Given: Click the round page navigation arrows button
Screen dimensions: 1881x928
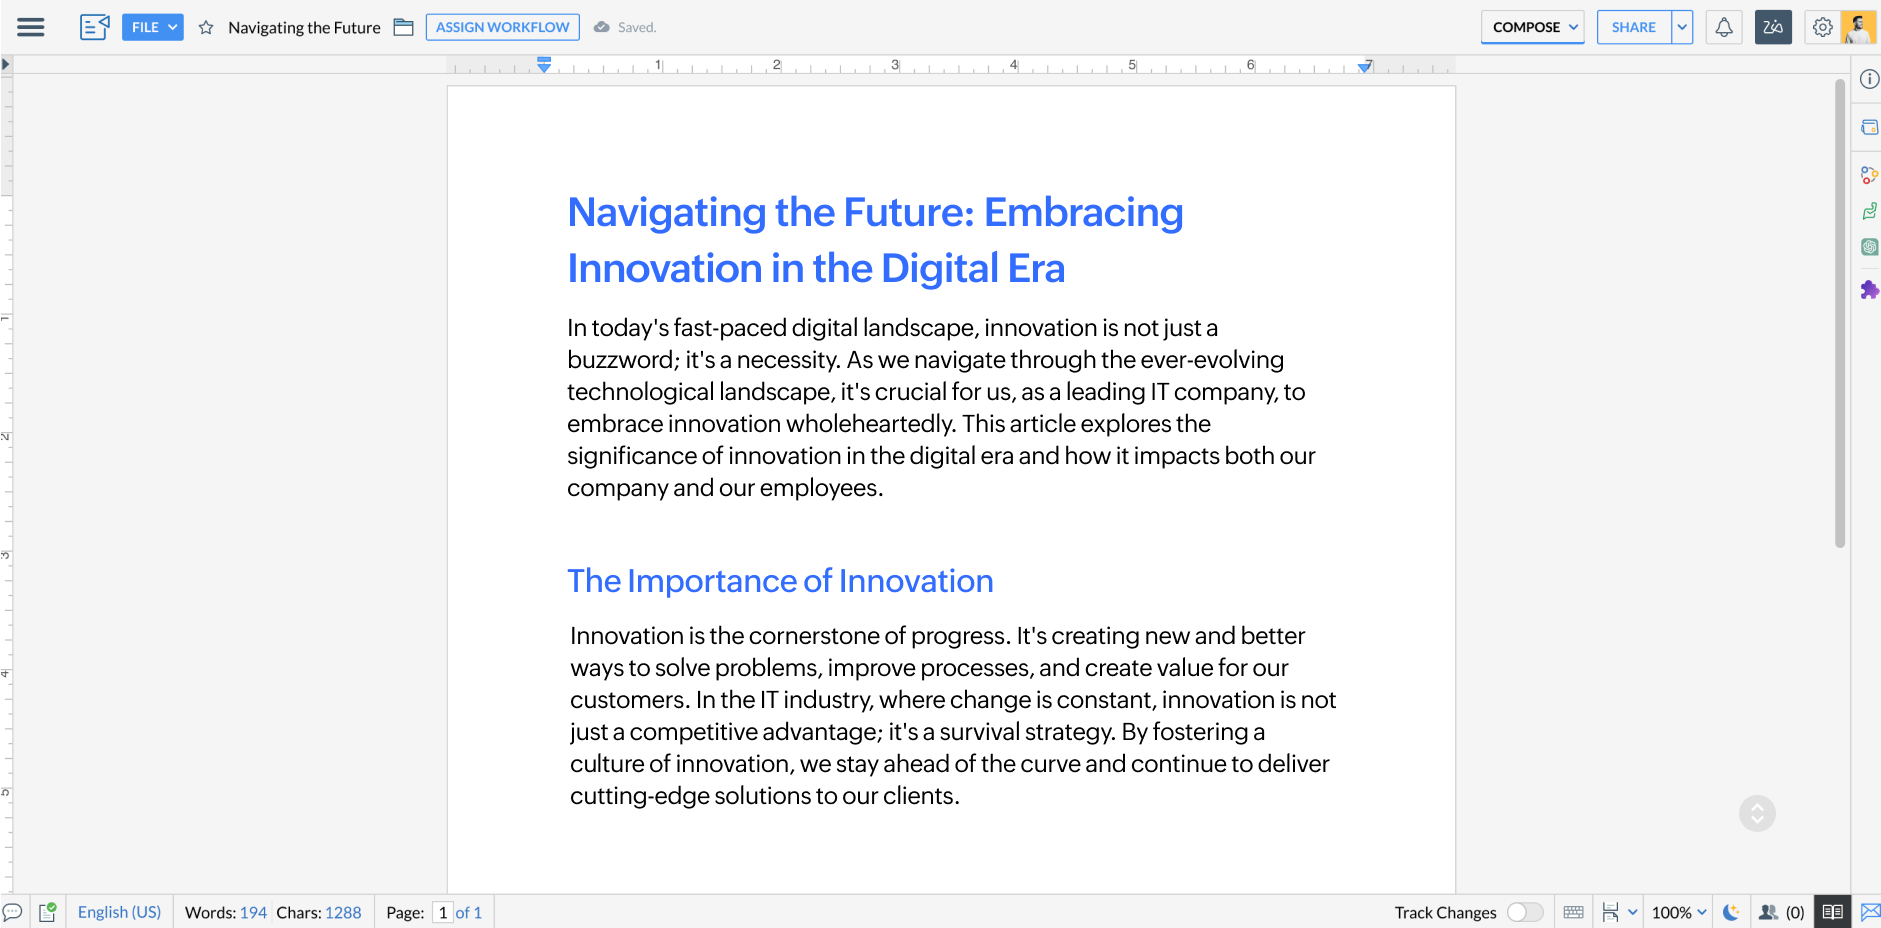Looking at the screenshot, I should coord(1757,813).
